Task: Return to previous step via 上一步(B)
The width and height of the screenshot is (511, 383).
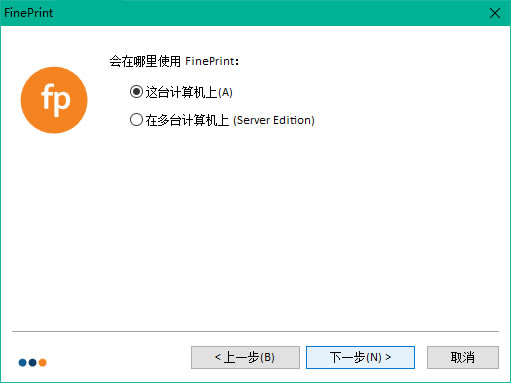Action: pos(245,357)
